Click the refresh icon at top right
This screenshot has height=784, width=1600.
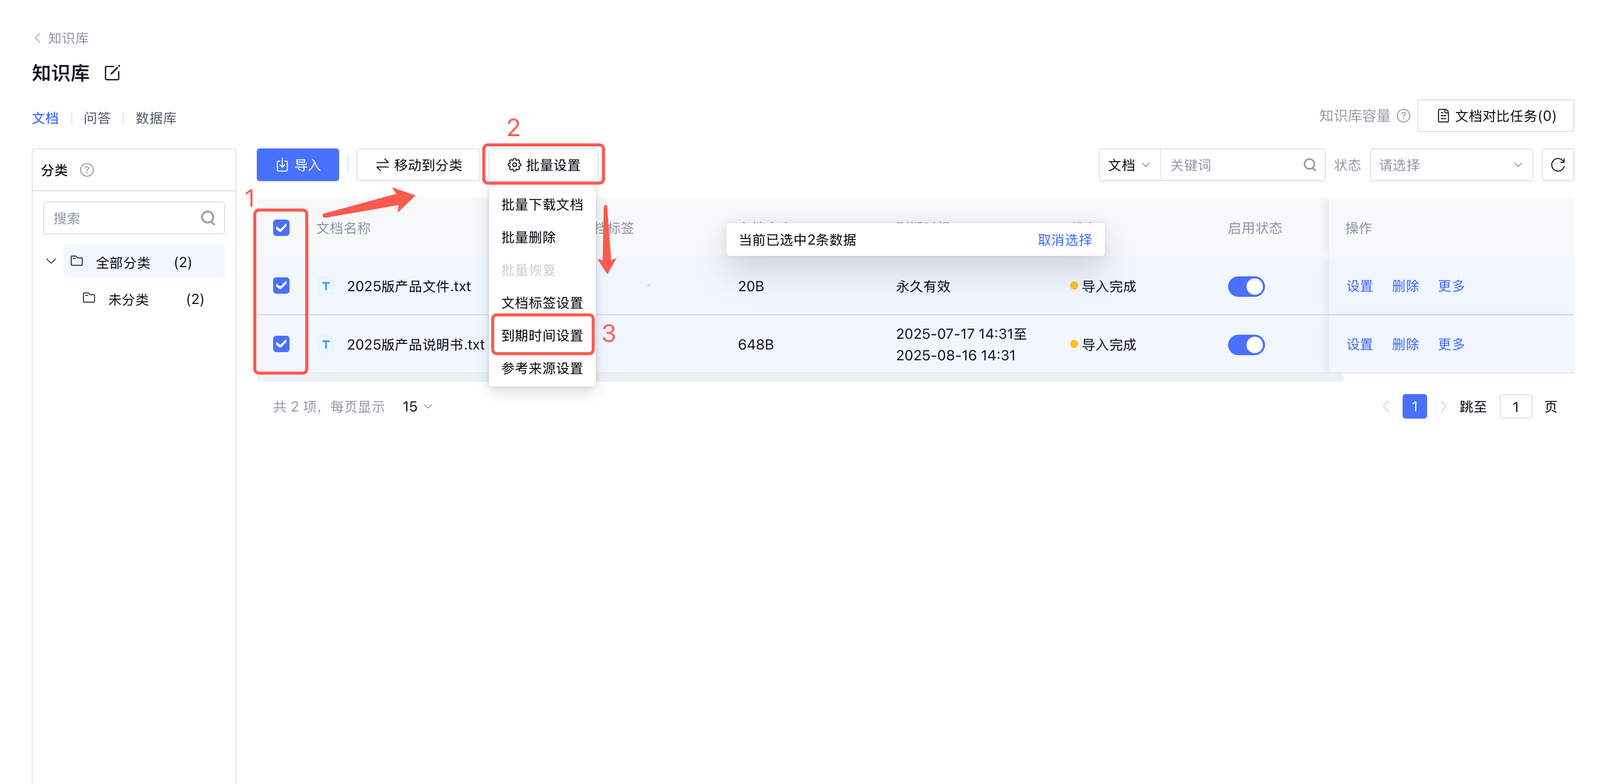(1557, 165)
